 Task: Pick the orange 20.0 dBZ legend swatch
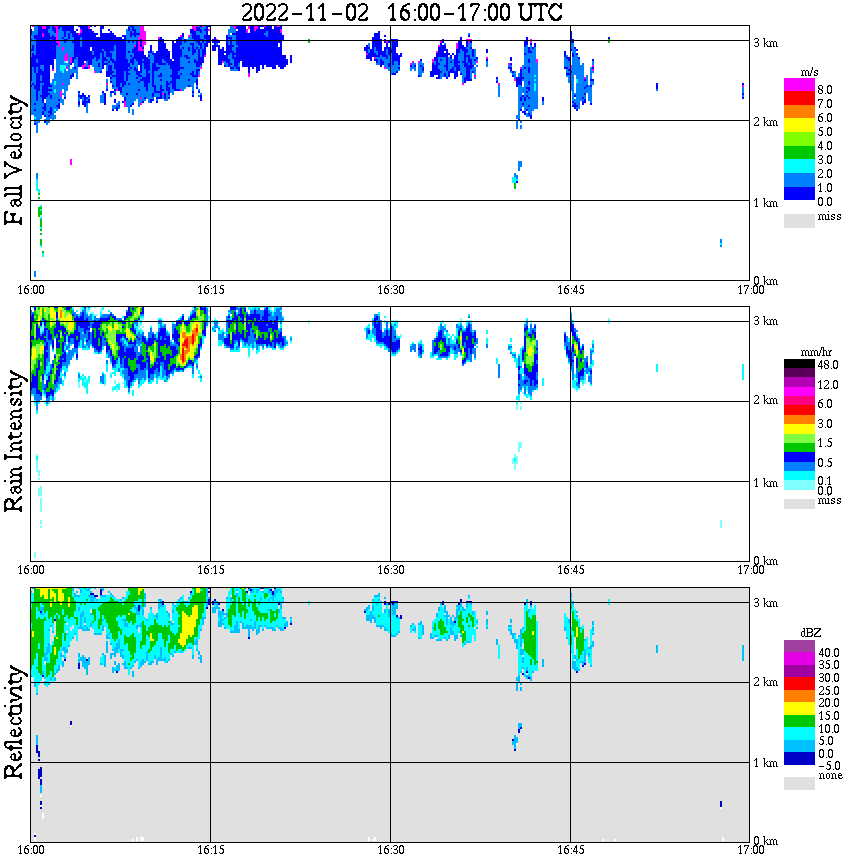click(x=799, y=696)
